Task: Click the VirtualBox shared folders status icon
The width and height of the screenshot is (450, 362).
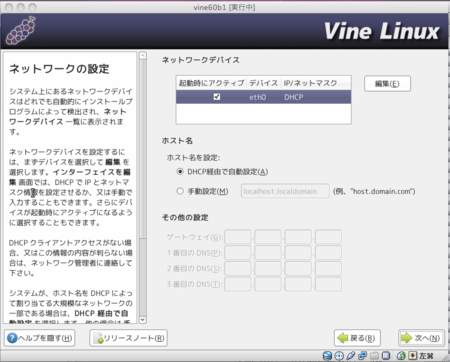Action: point(374,356)
